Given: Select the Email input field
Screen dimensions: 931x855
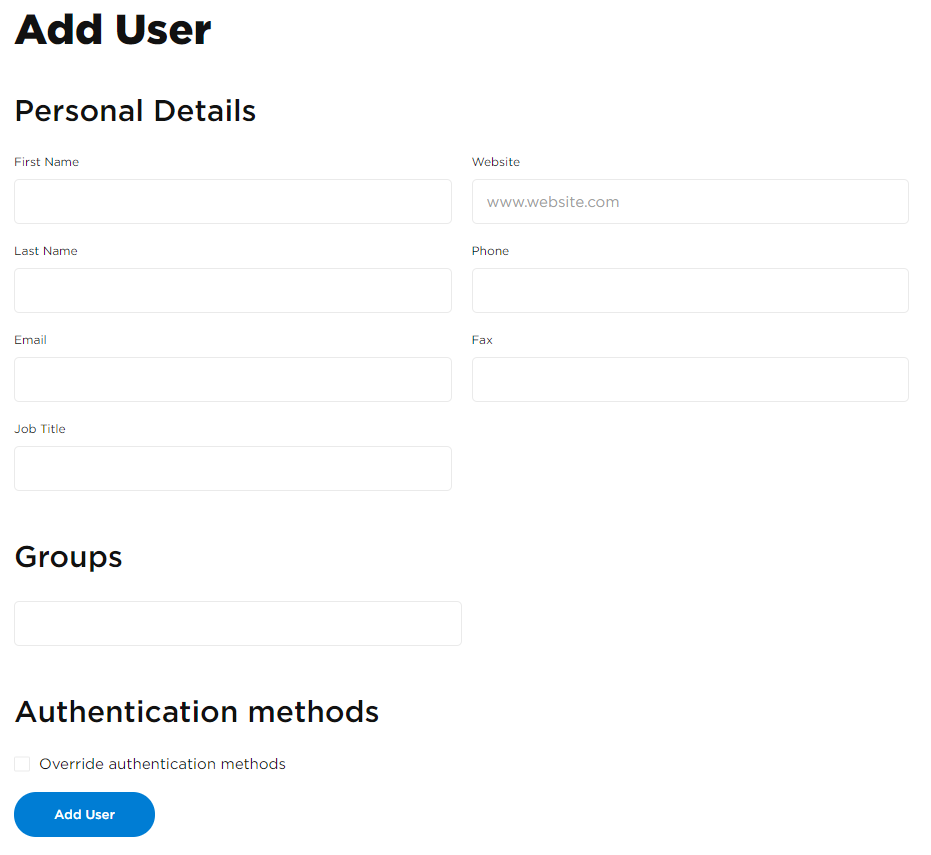Looking at the screenshot, I should tap(232, 379).
